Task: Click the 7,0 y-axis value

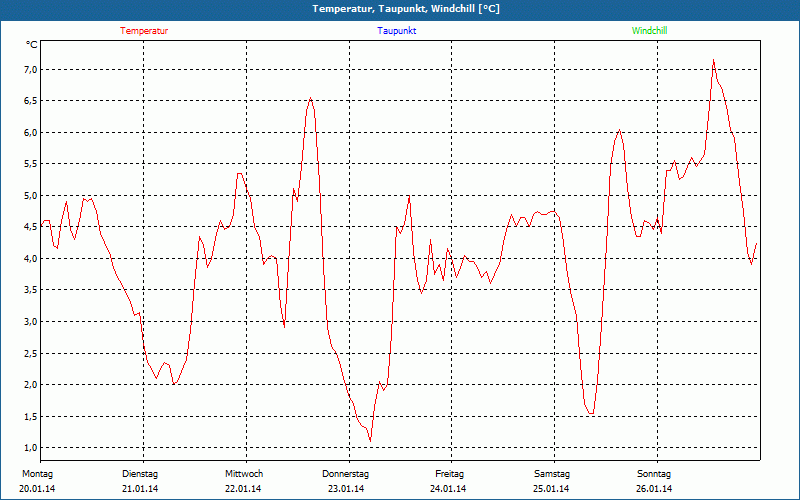Action: (31, 69)
